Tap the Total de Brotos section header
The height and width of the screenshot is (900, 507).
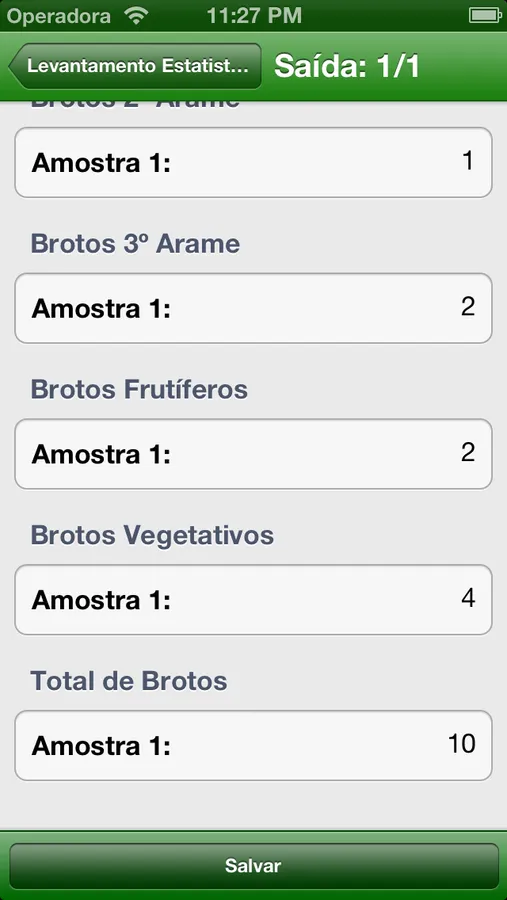coord(129,681)
